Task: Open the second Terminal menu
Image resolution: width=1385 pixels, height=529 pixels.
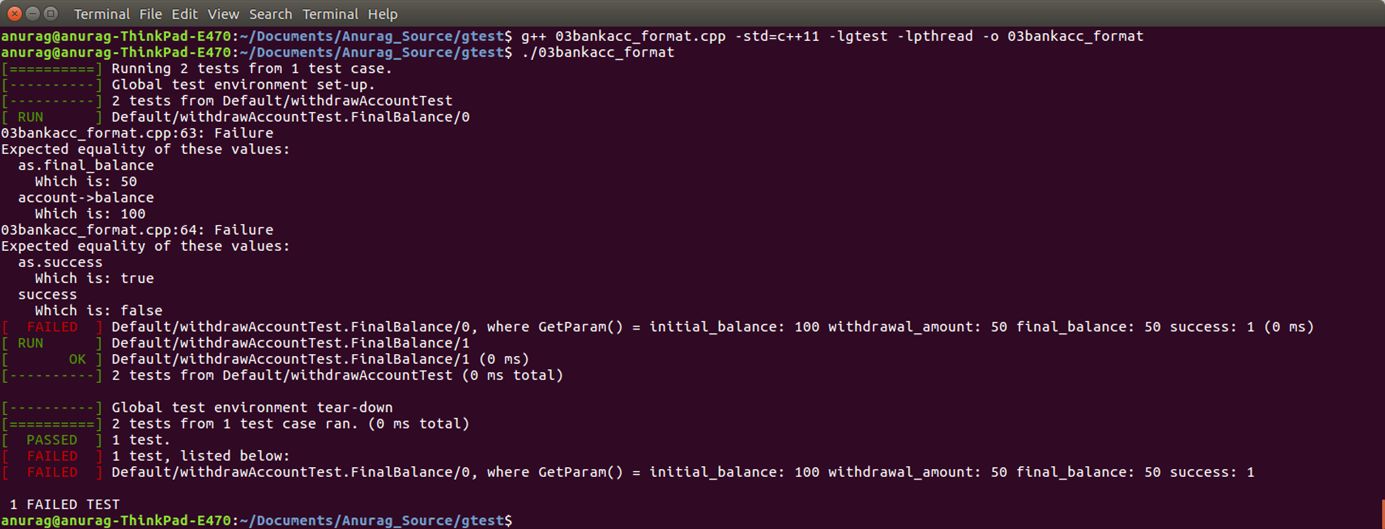Action: tap(331, 14)
